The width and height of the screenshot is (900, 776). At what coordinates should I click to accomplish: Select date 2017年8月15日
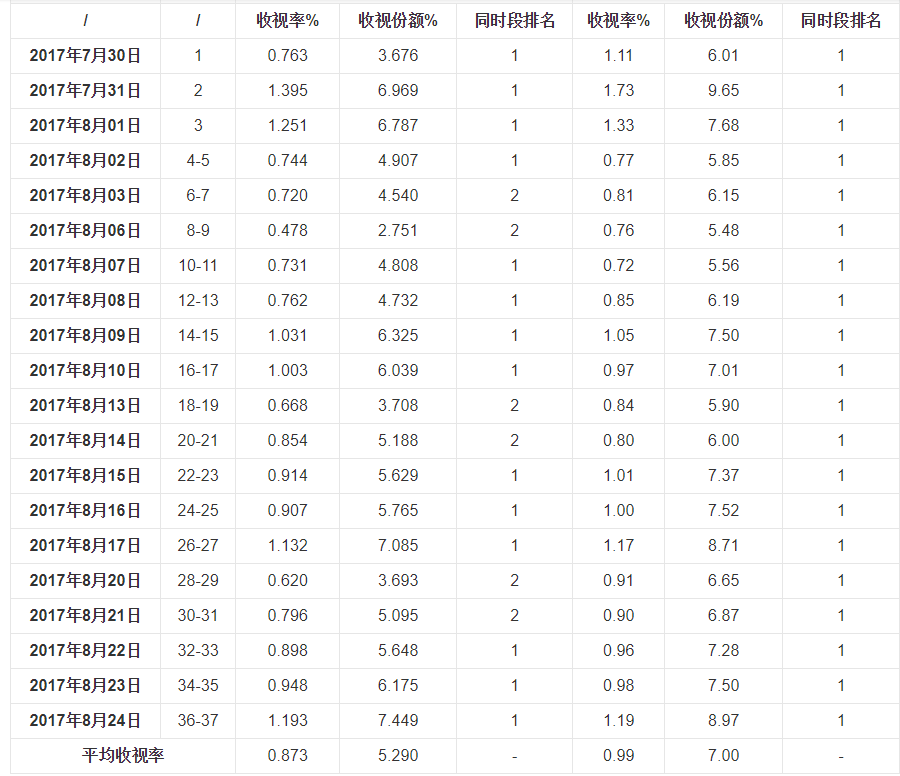(85, 476)
